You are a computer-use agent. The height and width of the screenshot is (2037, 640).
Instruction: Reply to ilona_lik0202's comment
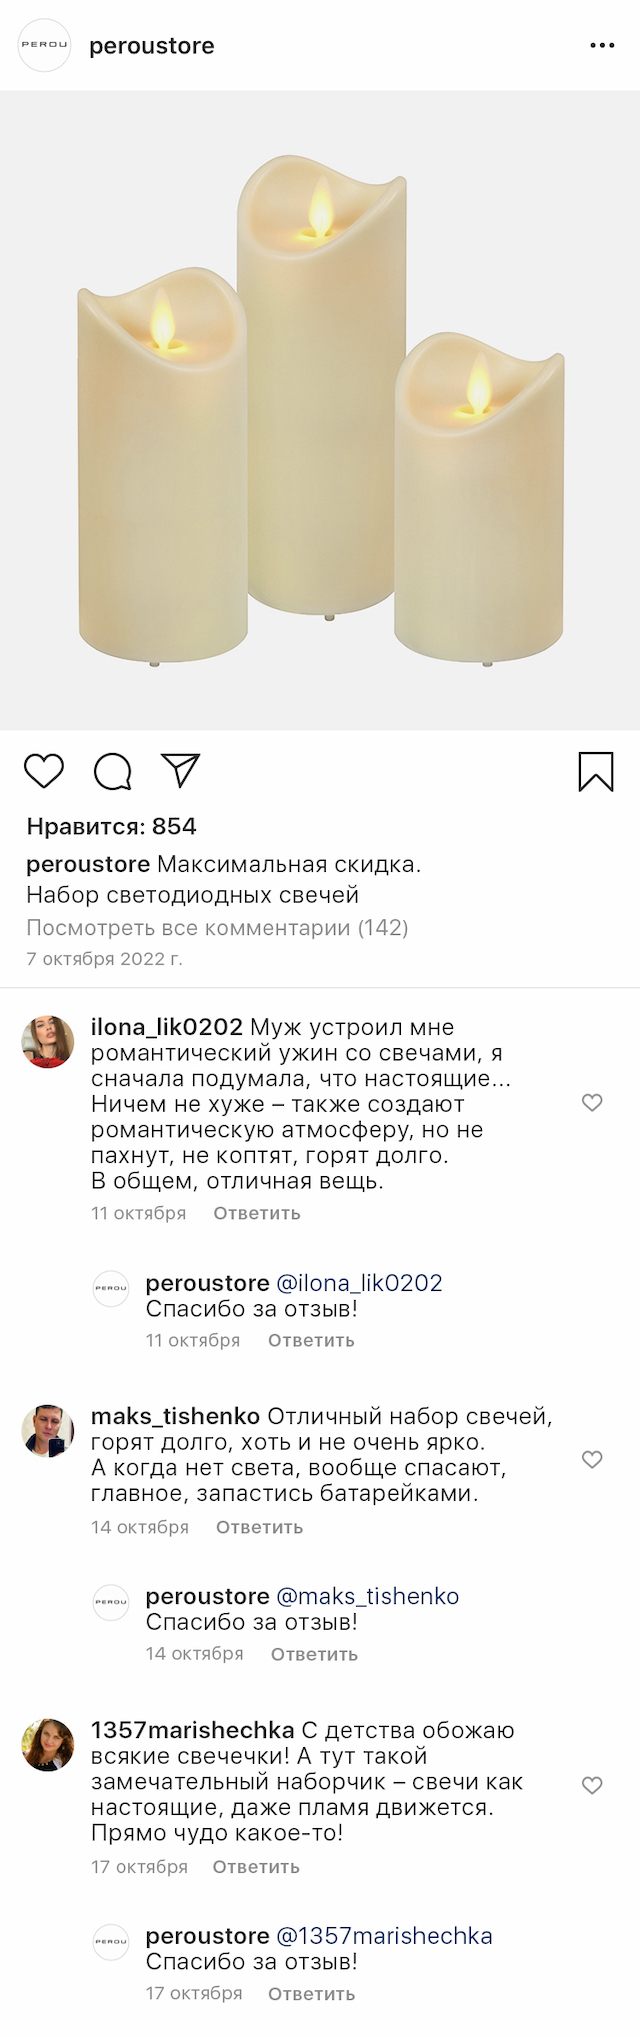coord(256,1213)
